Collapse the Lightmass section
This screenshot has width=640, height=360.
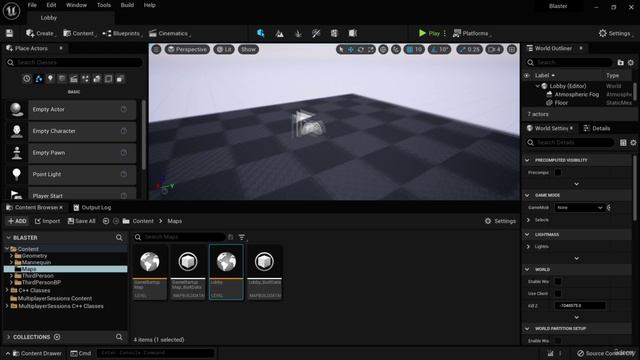point(527,234)
